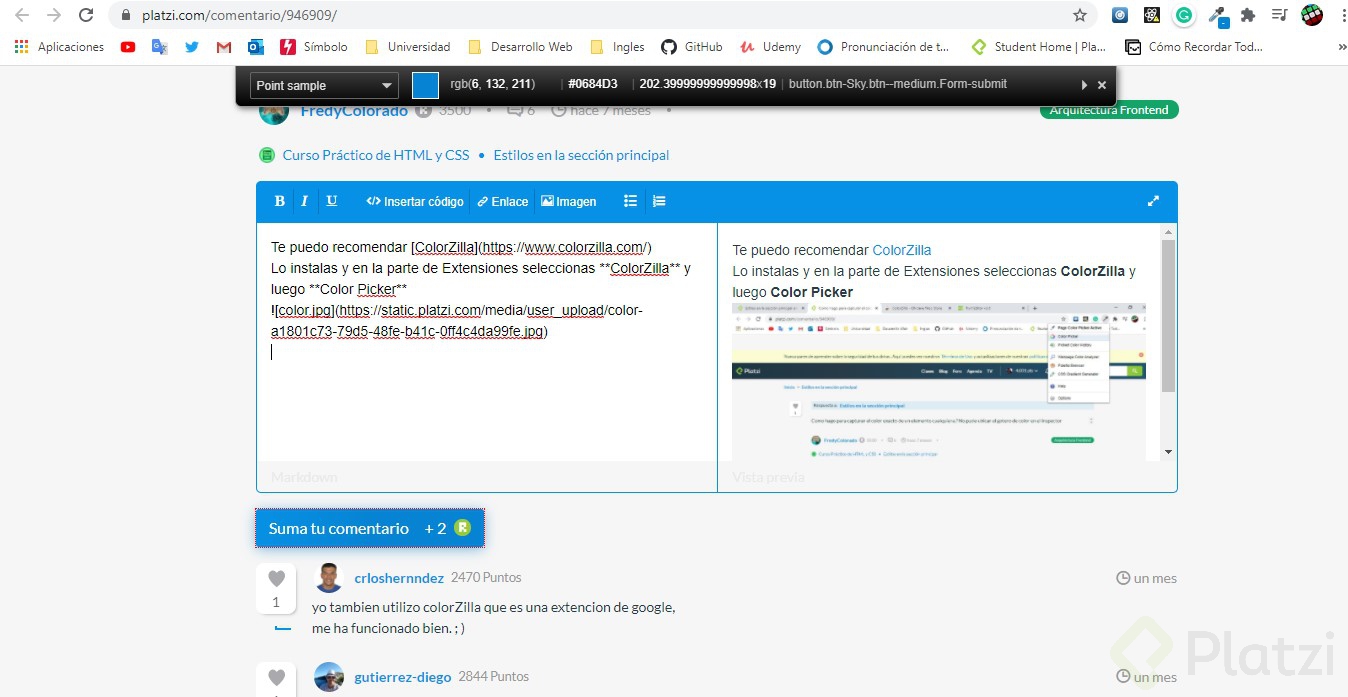This screenshot has height=697, width=1348.
Task: Open the Point sample dropdown
Action: [x=324, y=86]
